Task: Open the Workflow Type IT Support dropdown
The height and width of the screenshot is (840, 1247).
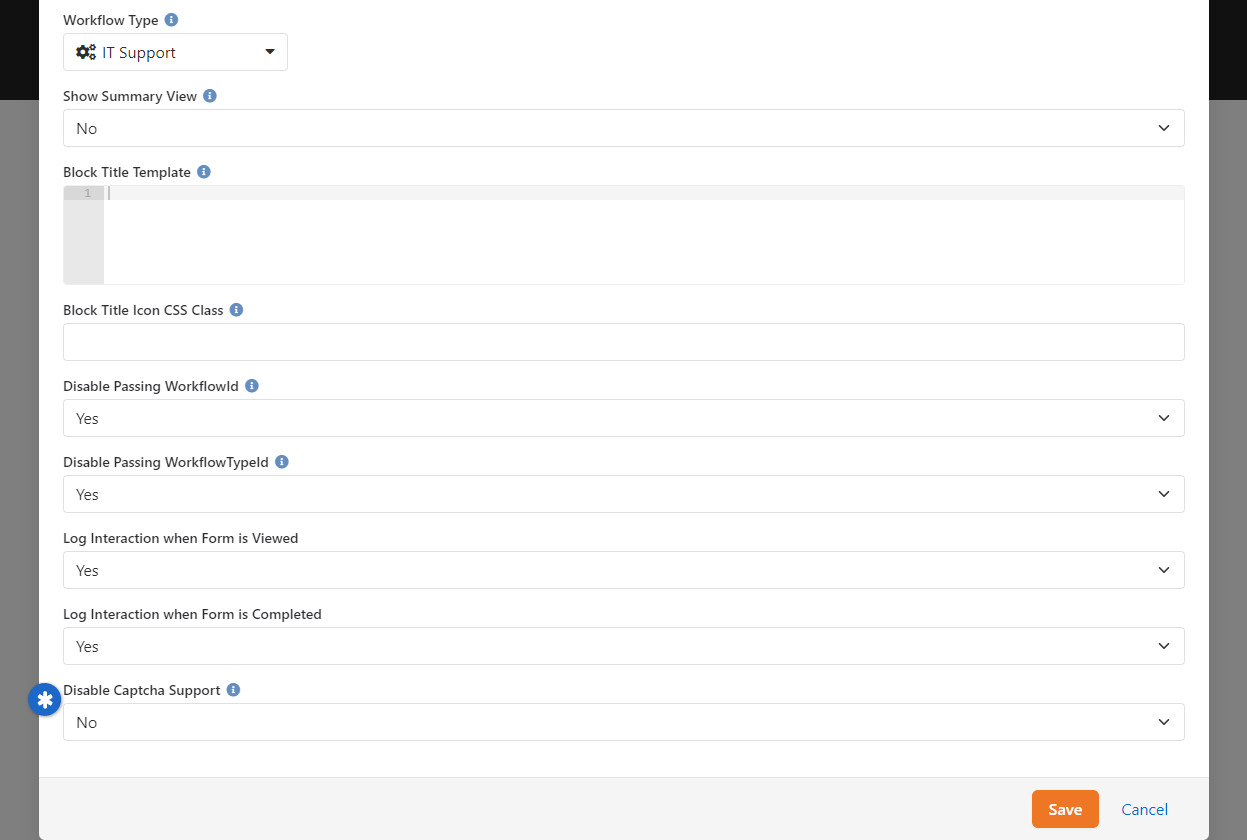Action: pos(175,52)
